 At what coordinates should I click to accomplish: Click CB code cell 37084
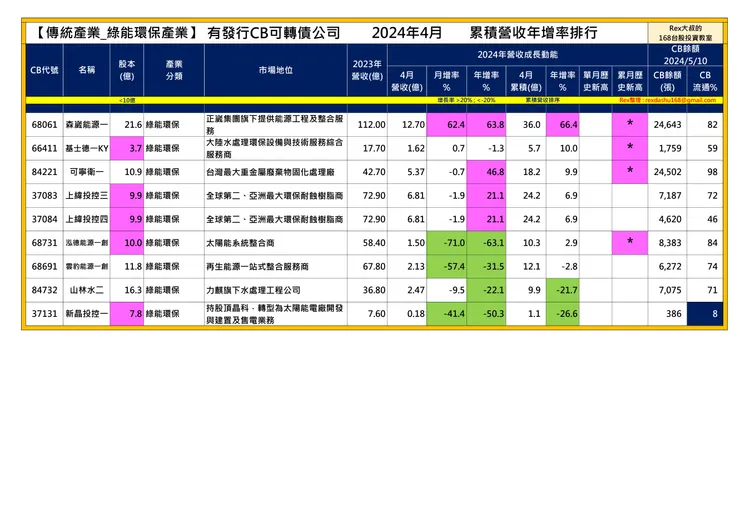click(x=44, y=219)
